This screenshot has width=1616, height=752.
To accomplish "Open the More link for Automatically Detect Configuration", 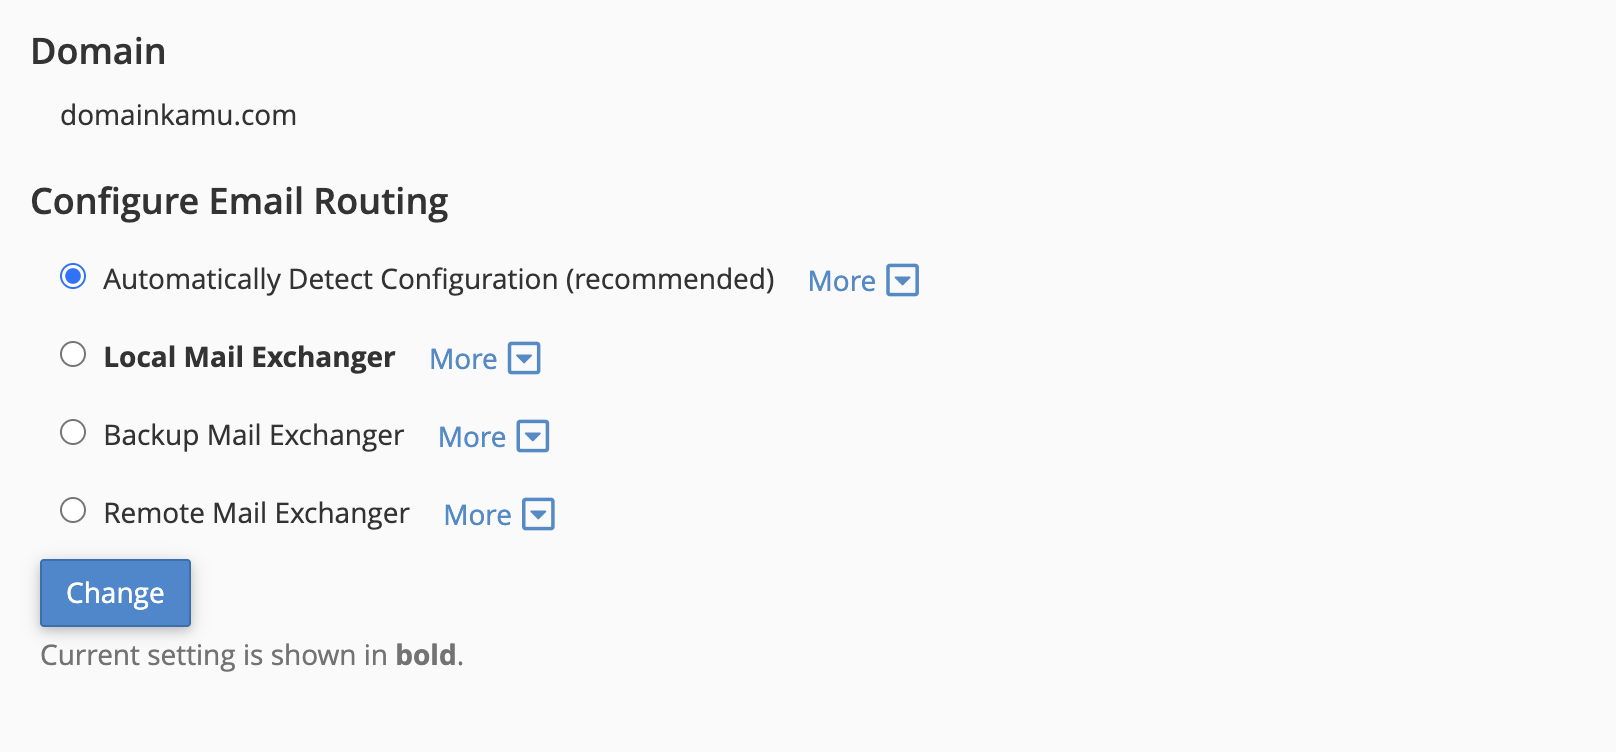I will [x=841, y=281].
